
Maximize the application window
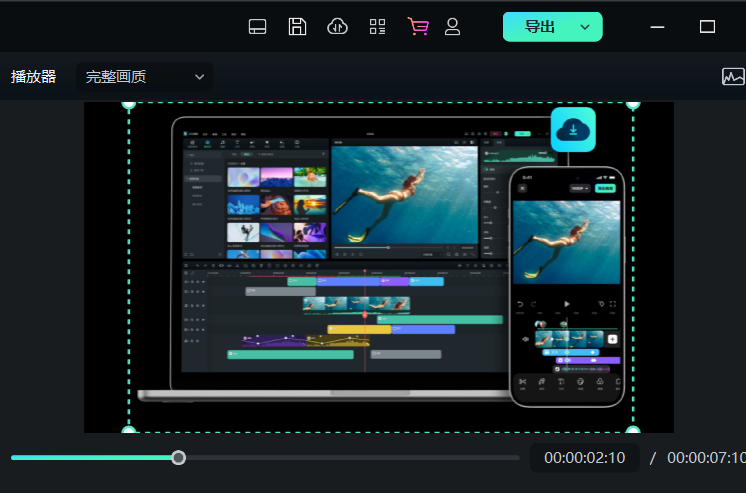707,27
